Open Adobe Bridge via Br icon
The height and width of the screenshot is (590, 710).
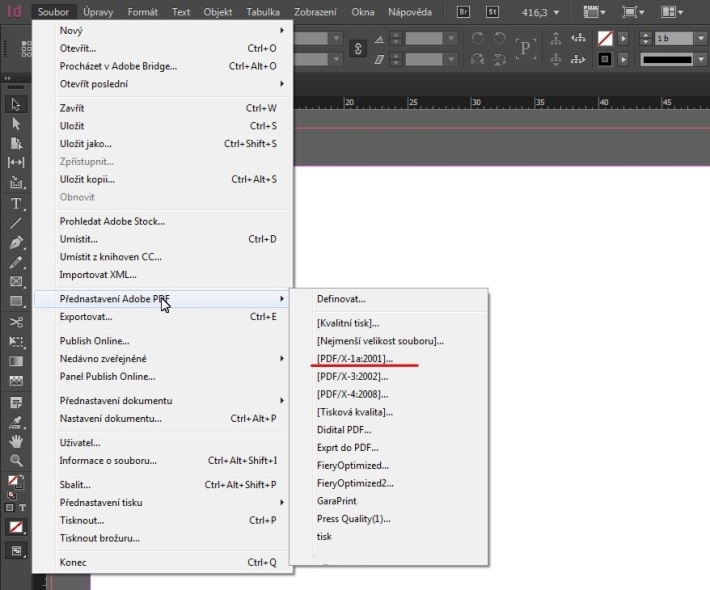click(463, 12)
